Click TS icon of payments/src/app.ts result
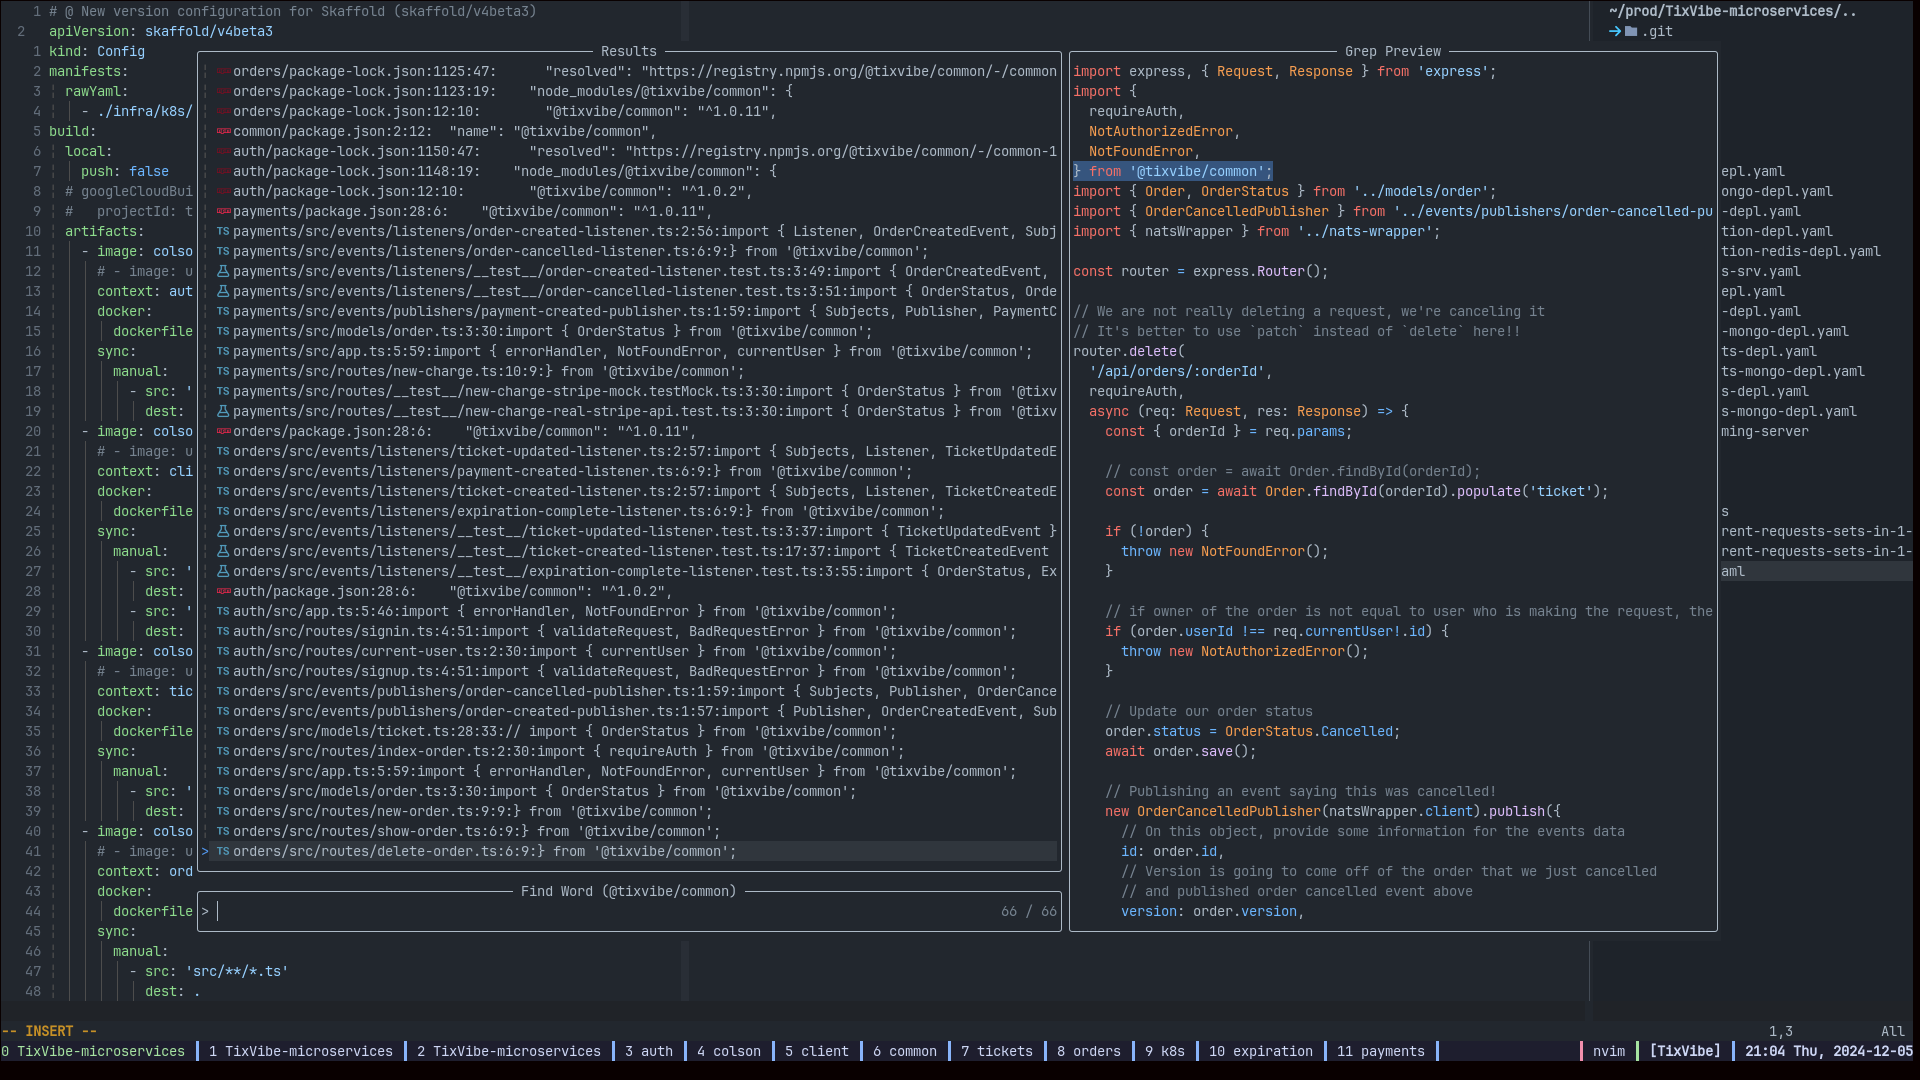The height and width of the screenshot is (1080, 1920). (224, 351)
